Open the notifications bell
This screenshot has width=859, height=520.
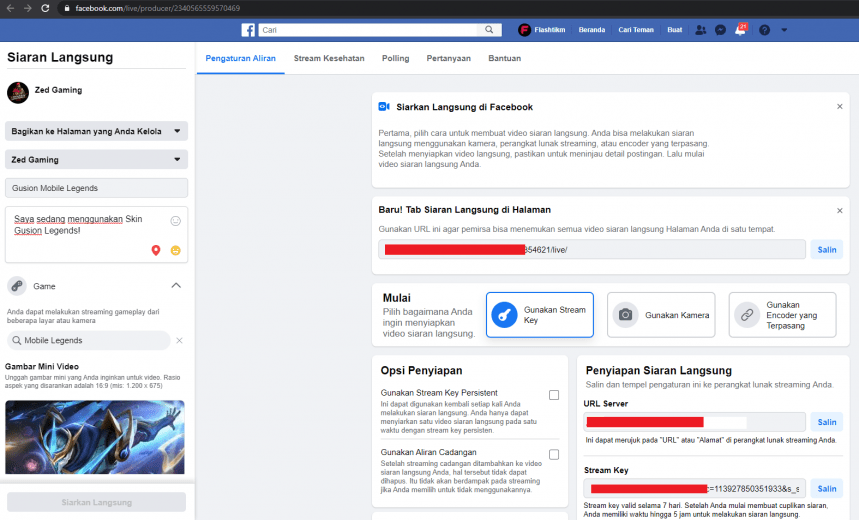tap(740, 30)
